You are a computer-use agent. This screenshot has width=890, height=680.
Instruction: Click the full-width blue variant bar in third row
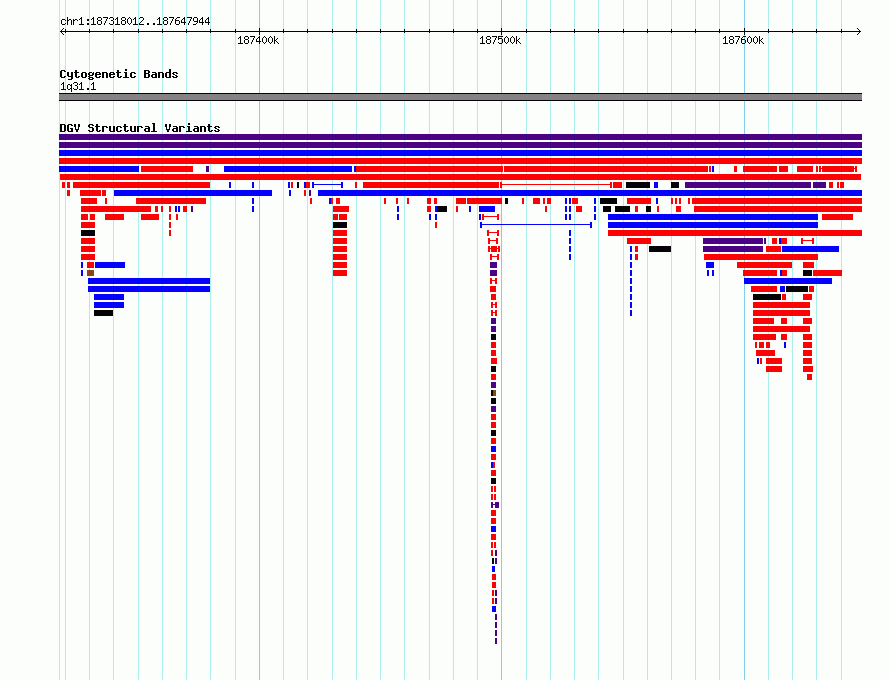(x=460, y=153)
